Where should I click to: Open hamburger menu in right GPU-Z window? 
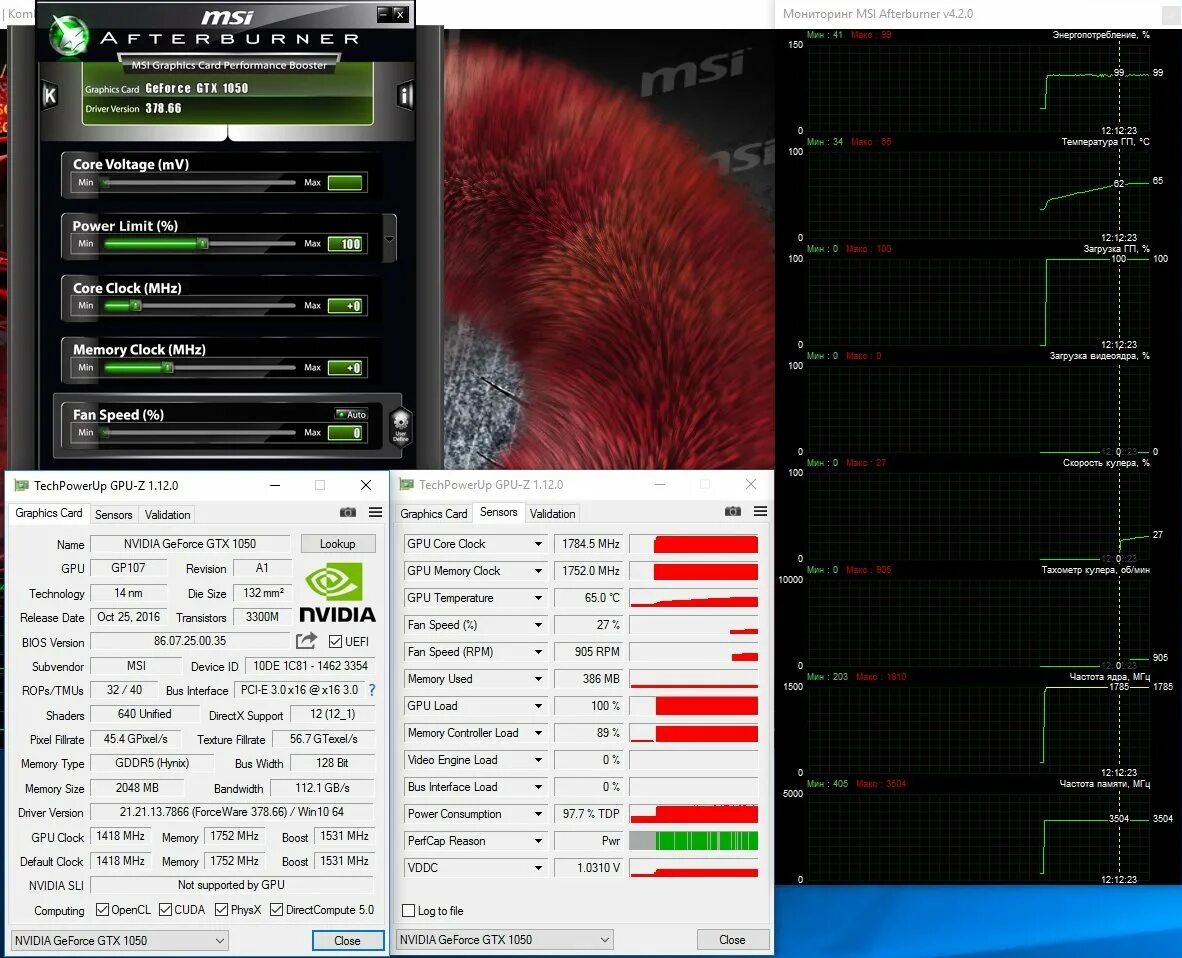point(761,511)
